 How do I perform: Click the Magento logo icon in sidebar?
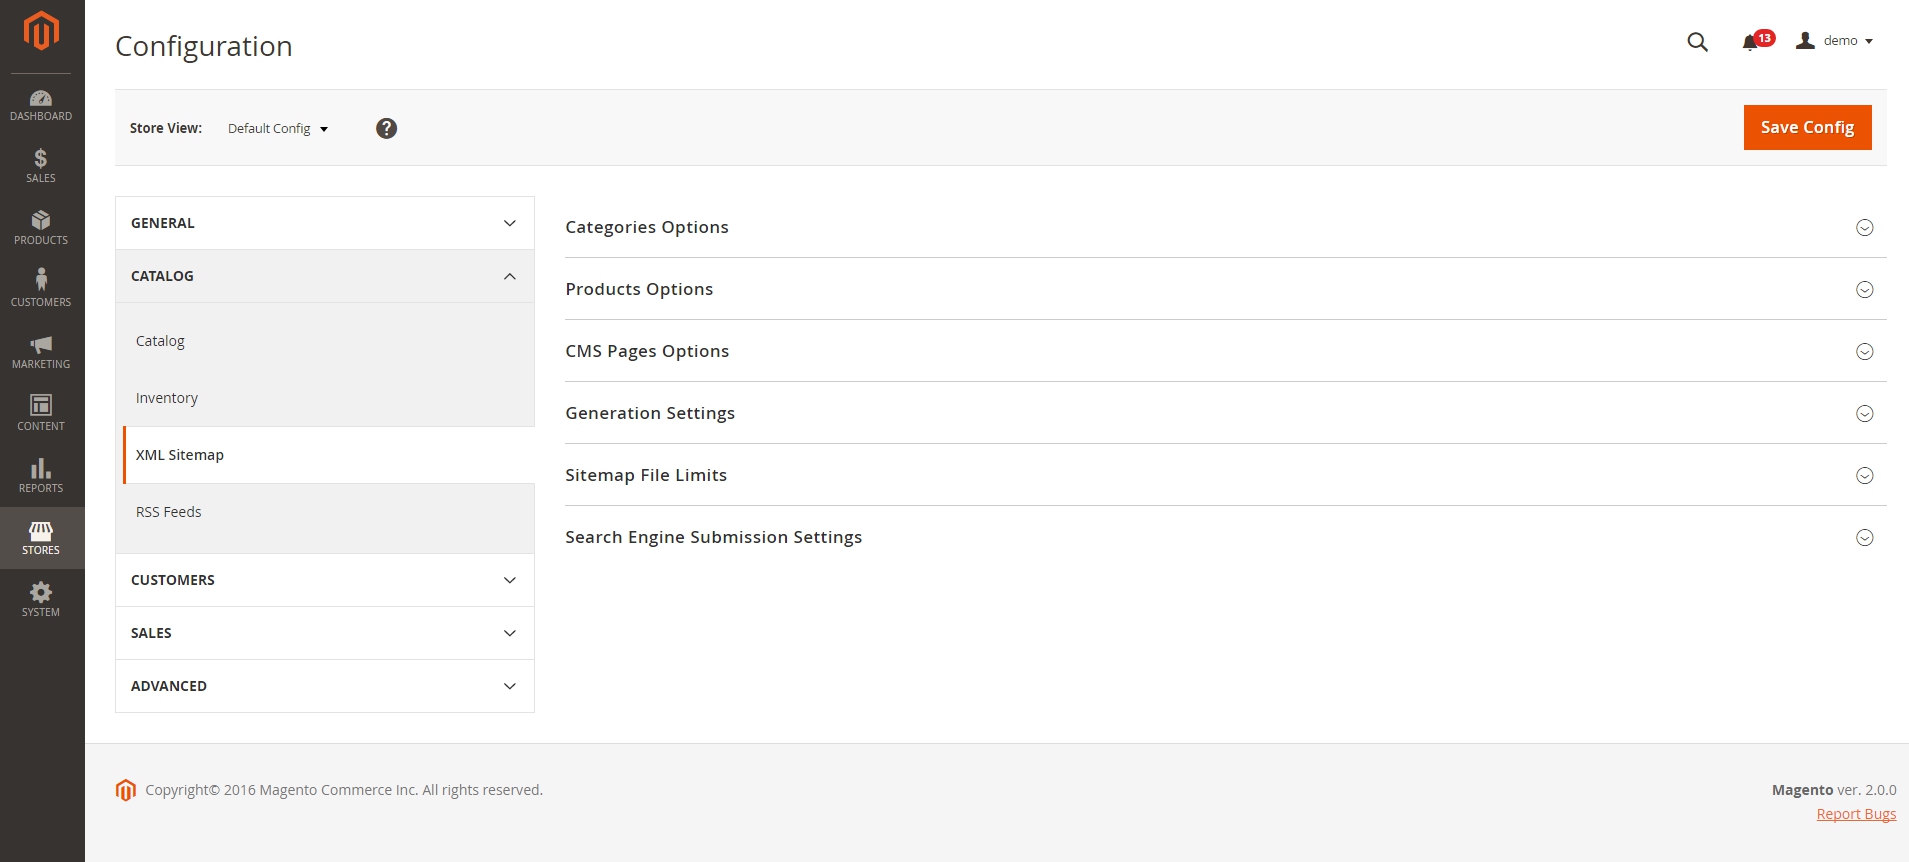click(41, 31)
